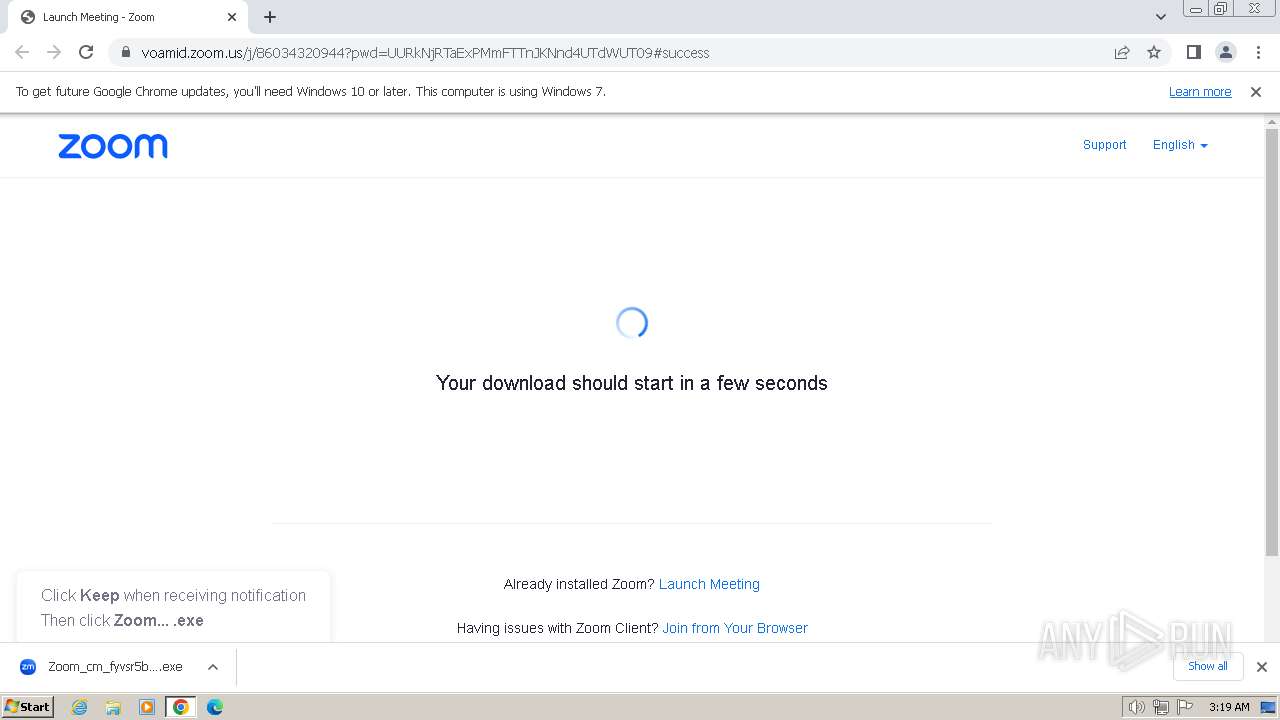The width and height of the screenshot is (1280, 720).
Task: Click Join from Your Browser link
Action: click(735, 629)
